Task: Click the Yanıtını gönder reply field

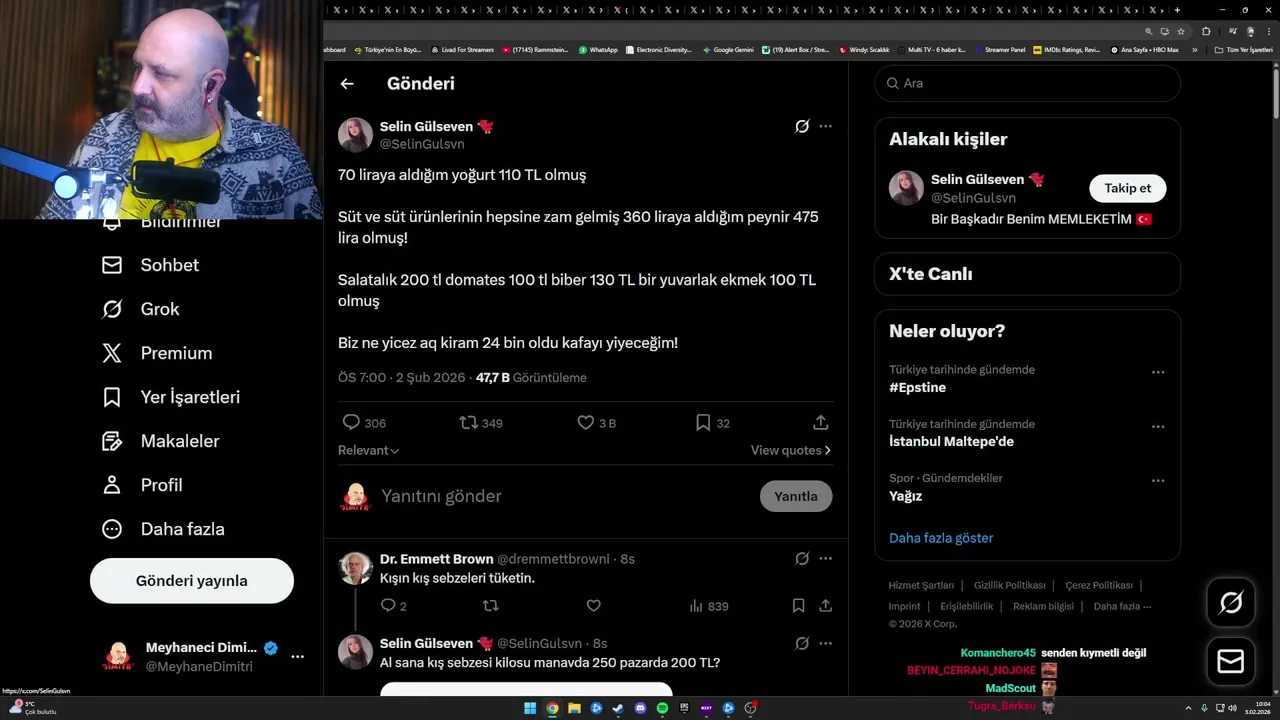Action: (x=565, y=496)
